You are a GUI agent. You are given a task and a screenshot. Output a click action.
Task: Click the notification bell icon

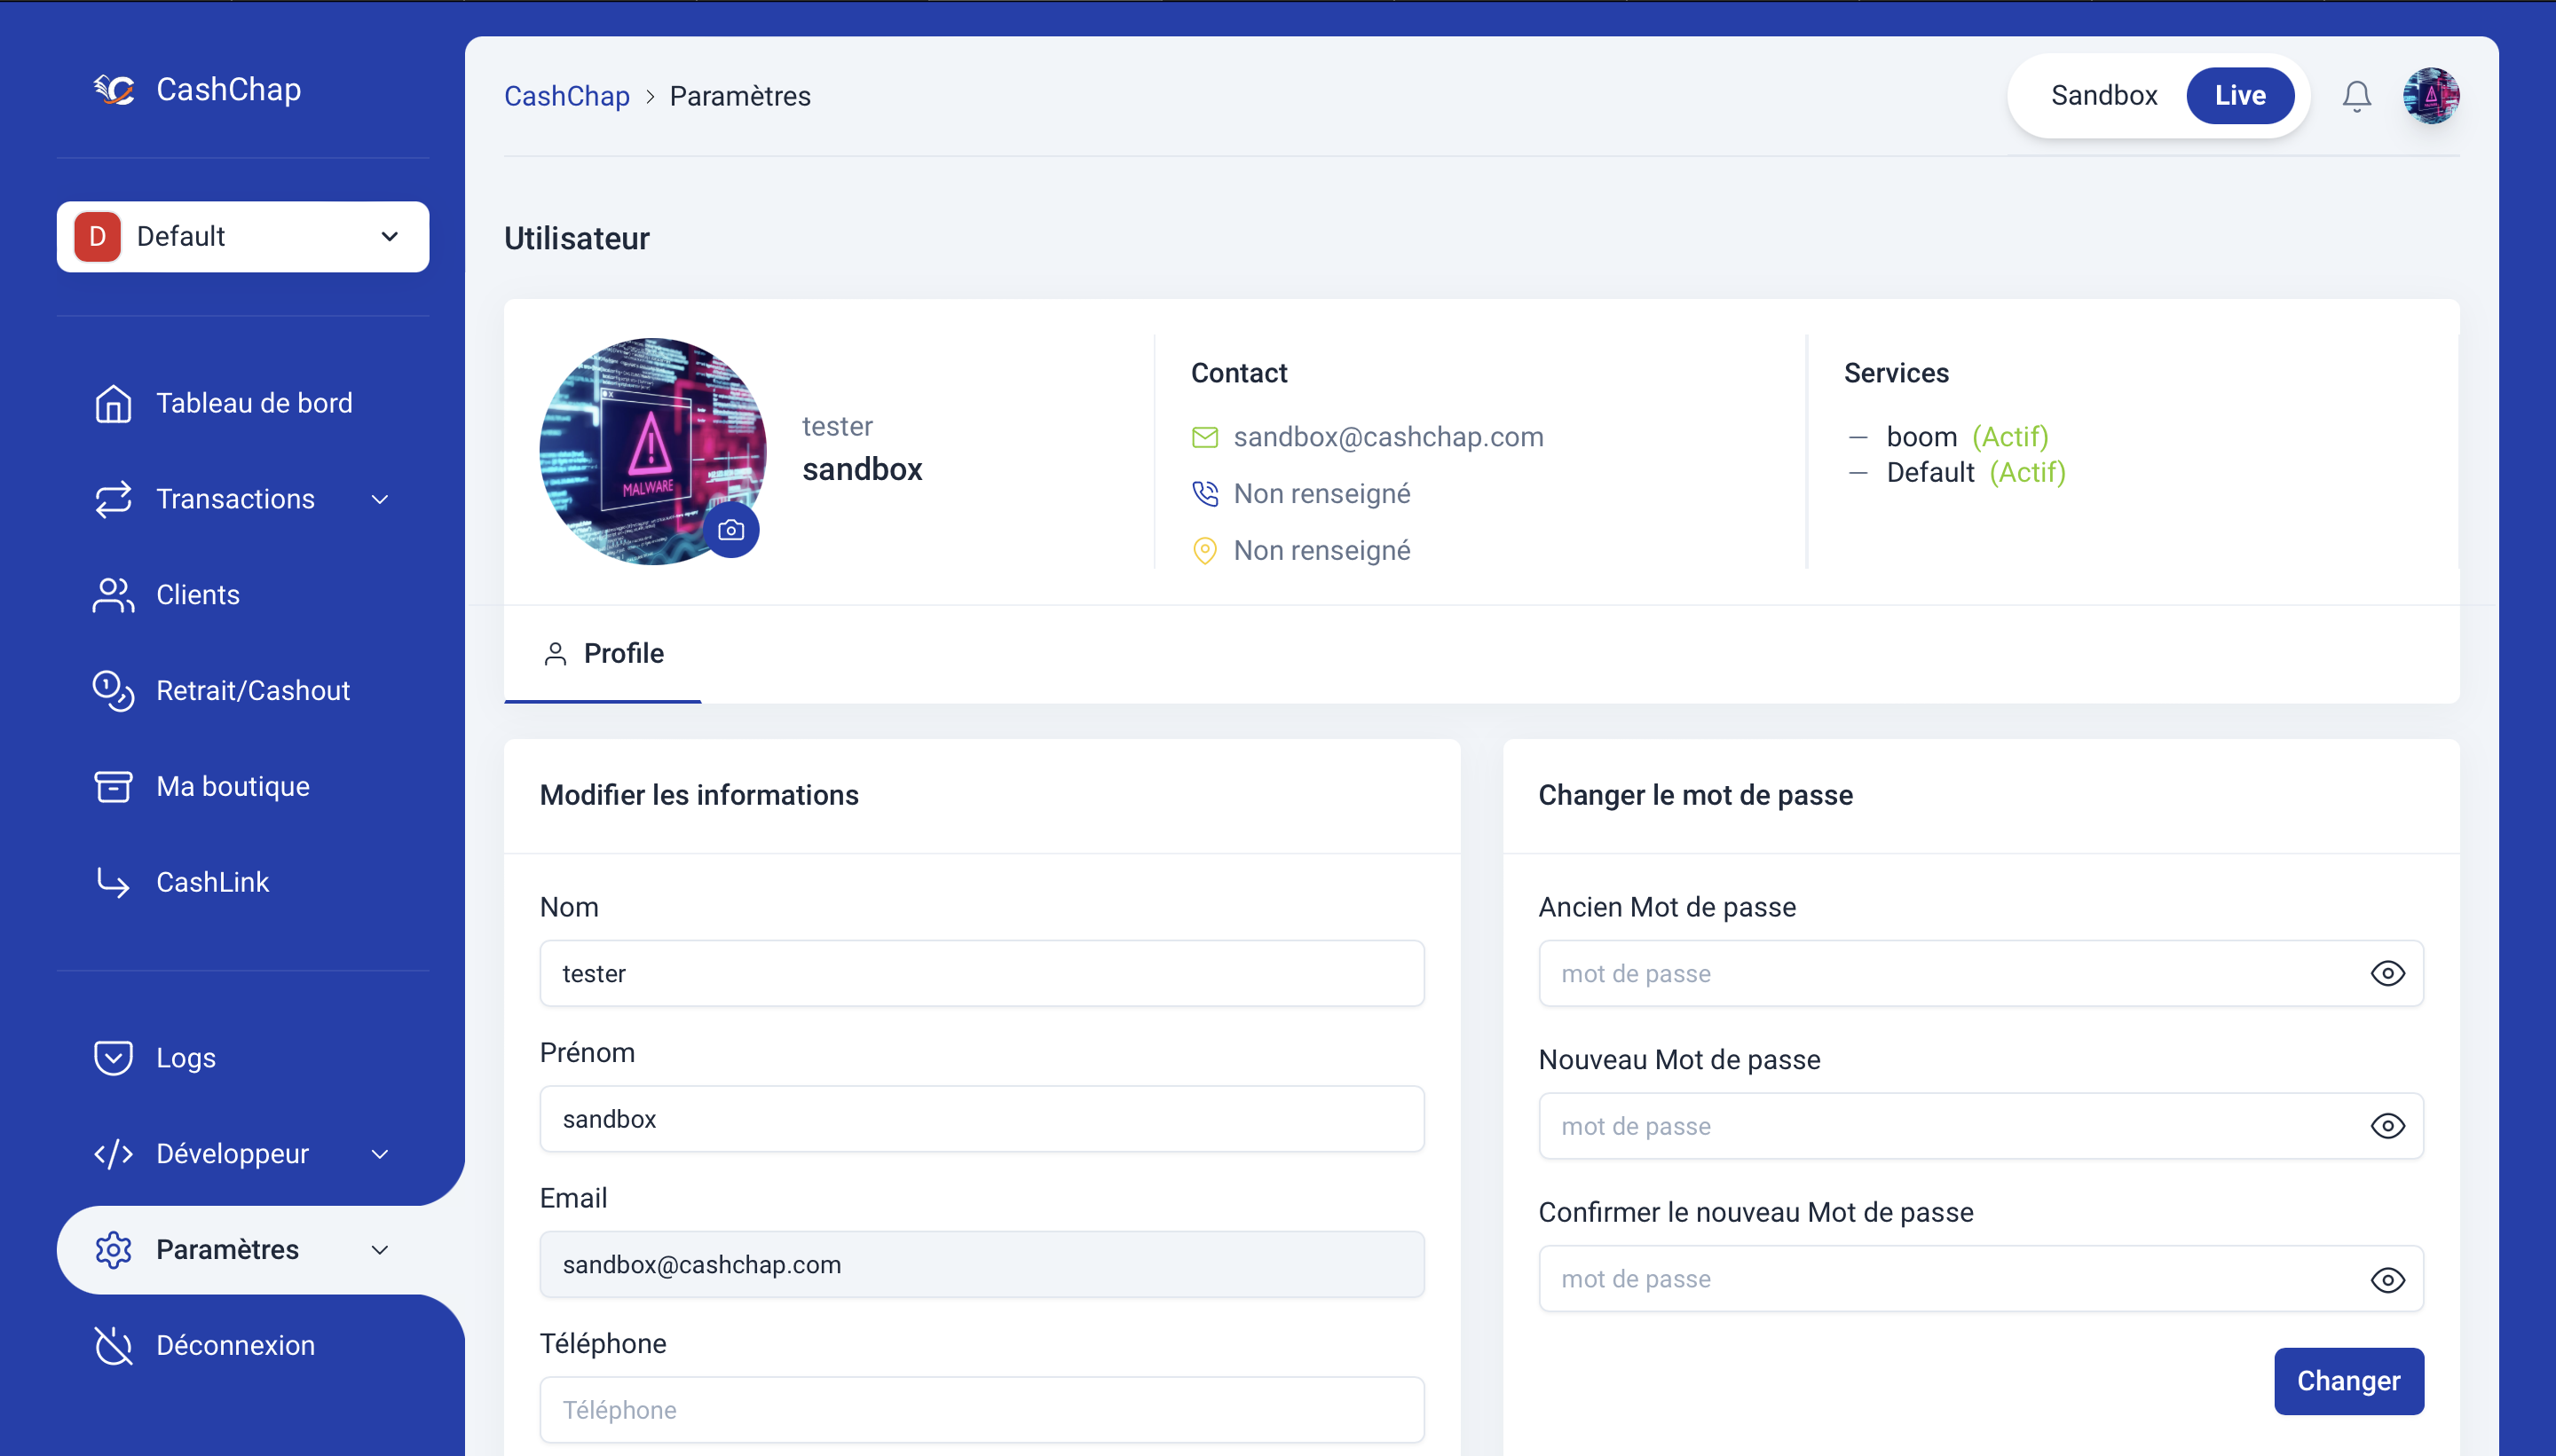(x=2356, y=95)
